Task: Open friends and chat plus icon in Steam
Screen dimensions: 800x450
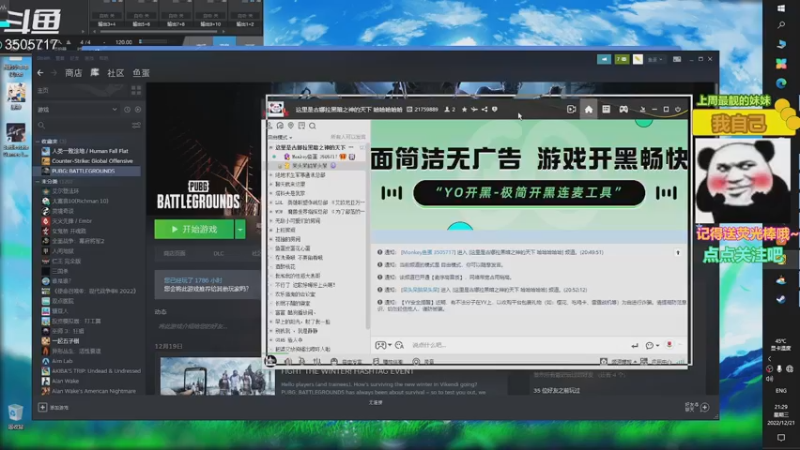Action: coord(705,407)
